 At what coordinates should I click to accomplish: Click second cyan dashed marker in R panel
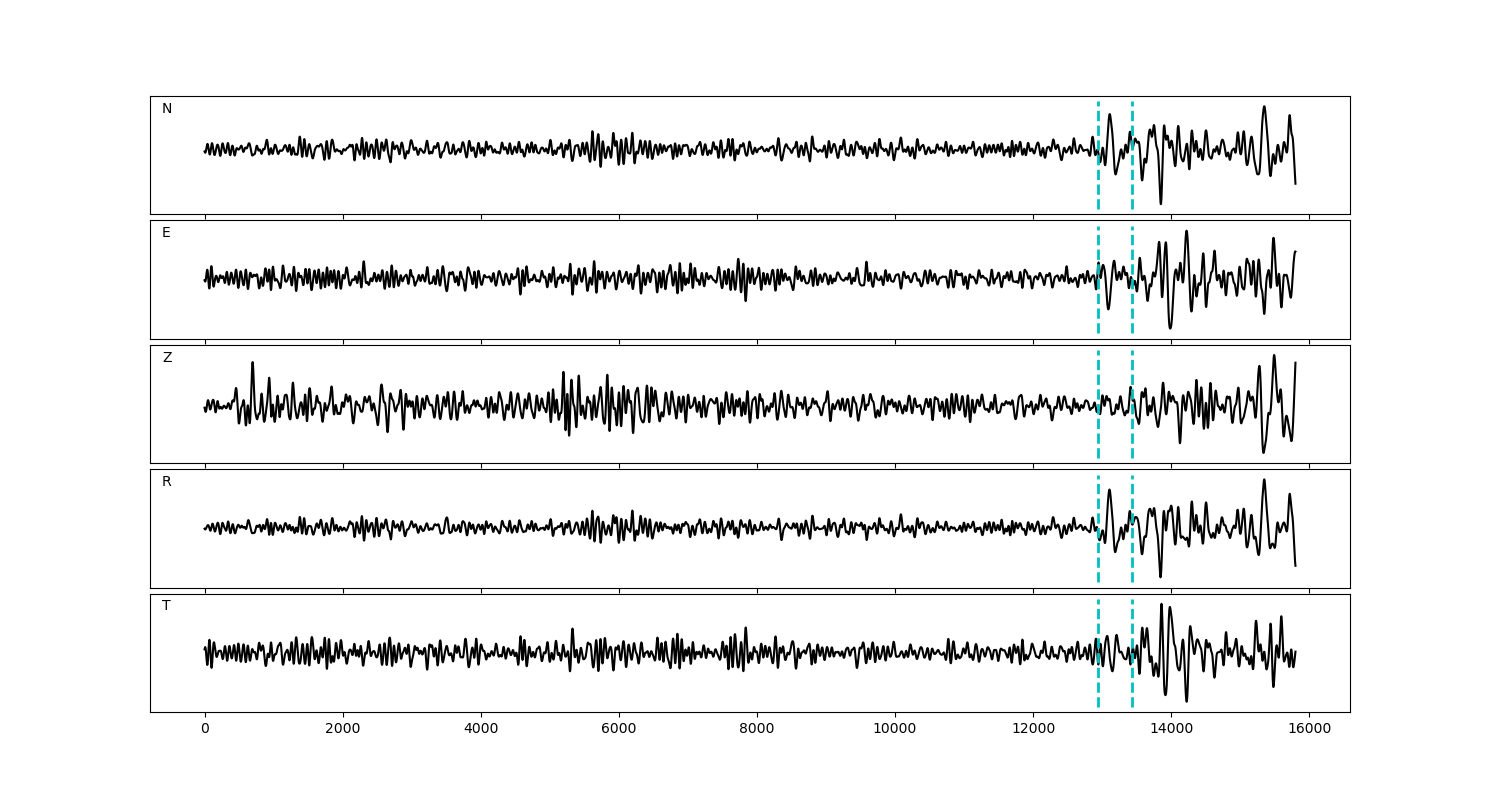coord(1132,555)
